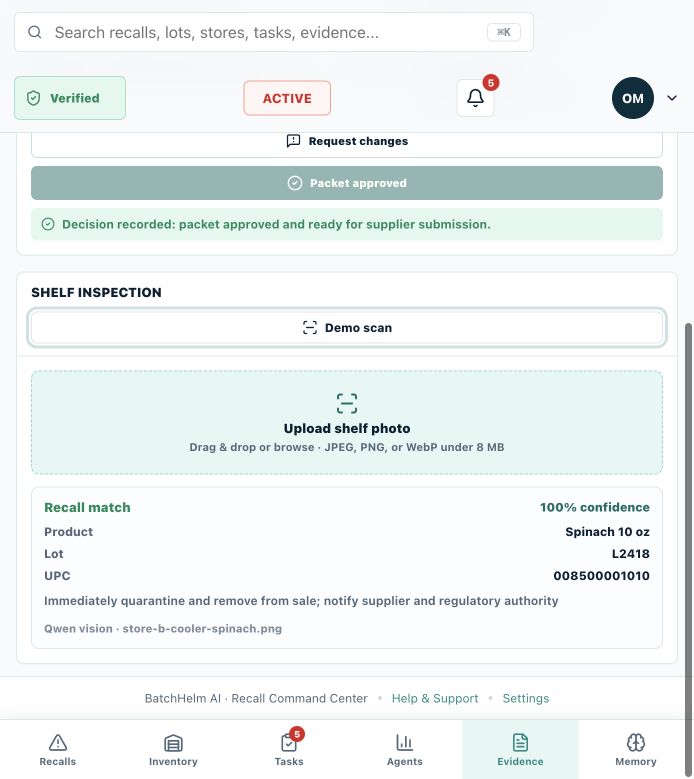Select the Agents bar-chart icon
This screenshot has width=694, height=779.
tap(404, 743)
